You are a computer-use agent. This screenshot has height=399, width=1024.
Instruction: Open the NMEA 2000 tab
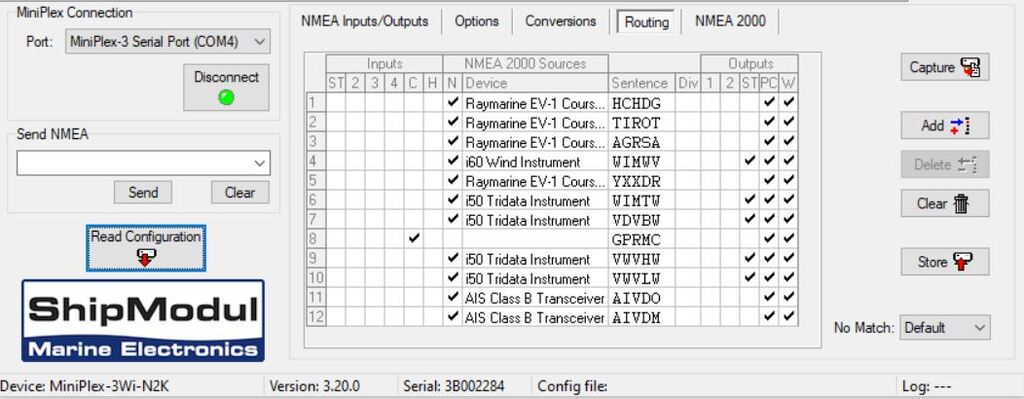coord(730,22)
